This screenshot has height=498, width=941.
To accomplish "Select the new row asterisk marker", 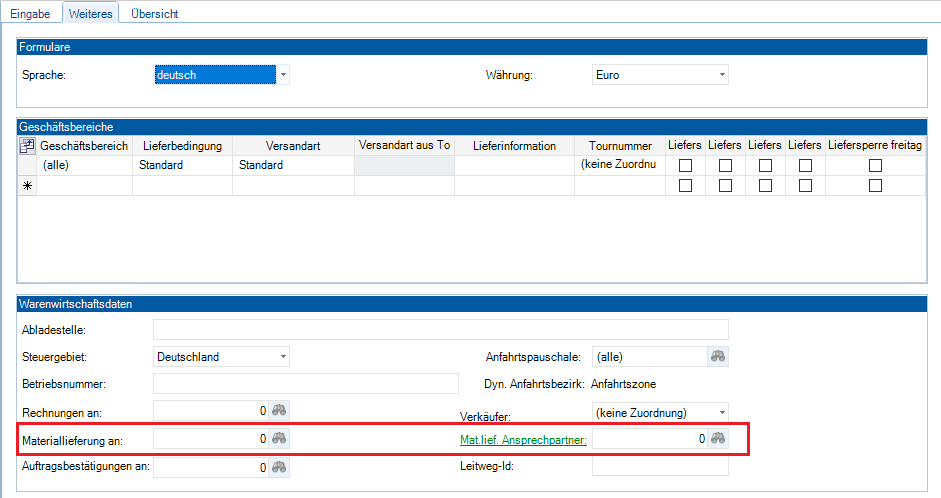I will click(27, 186).
